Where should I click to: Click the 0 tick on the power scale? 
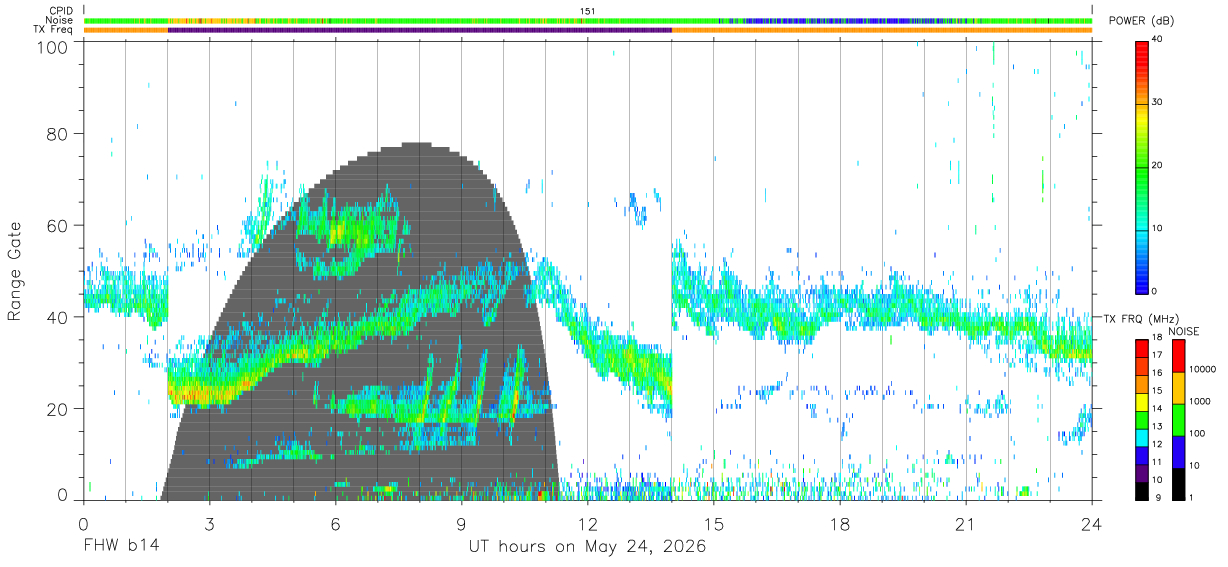1155,291
